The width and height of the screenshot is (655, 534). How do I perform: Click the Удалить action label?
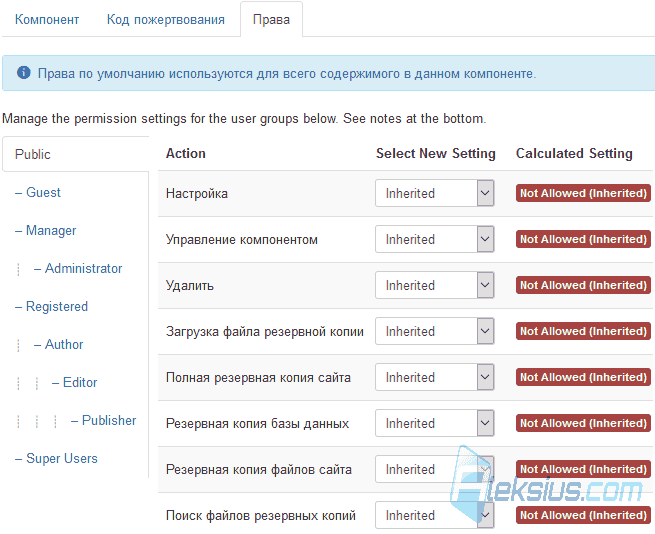tap(190, 285)
